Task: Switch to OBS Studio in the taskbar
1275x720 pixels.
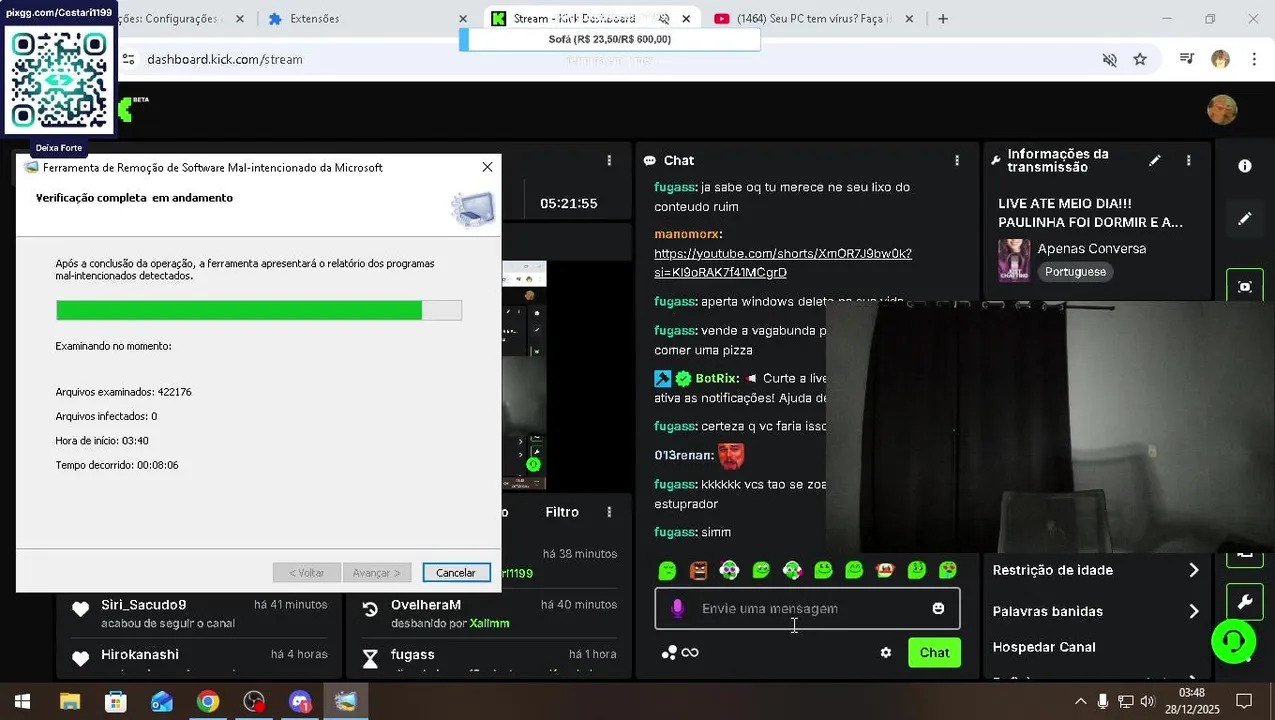Action: pos(254,702)
